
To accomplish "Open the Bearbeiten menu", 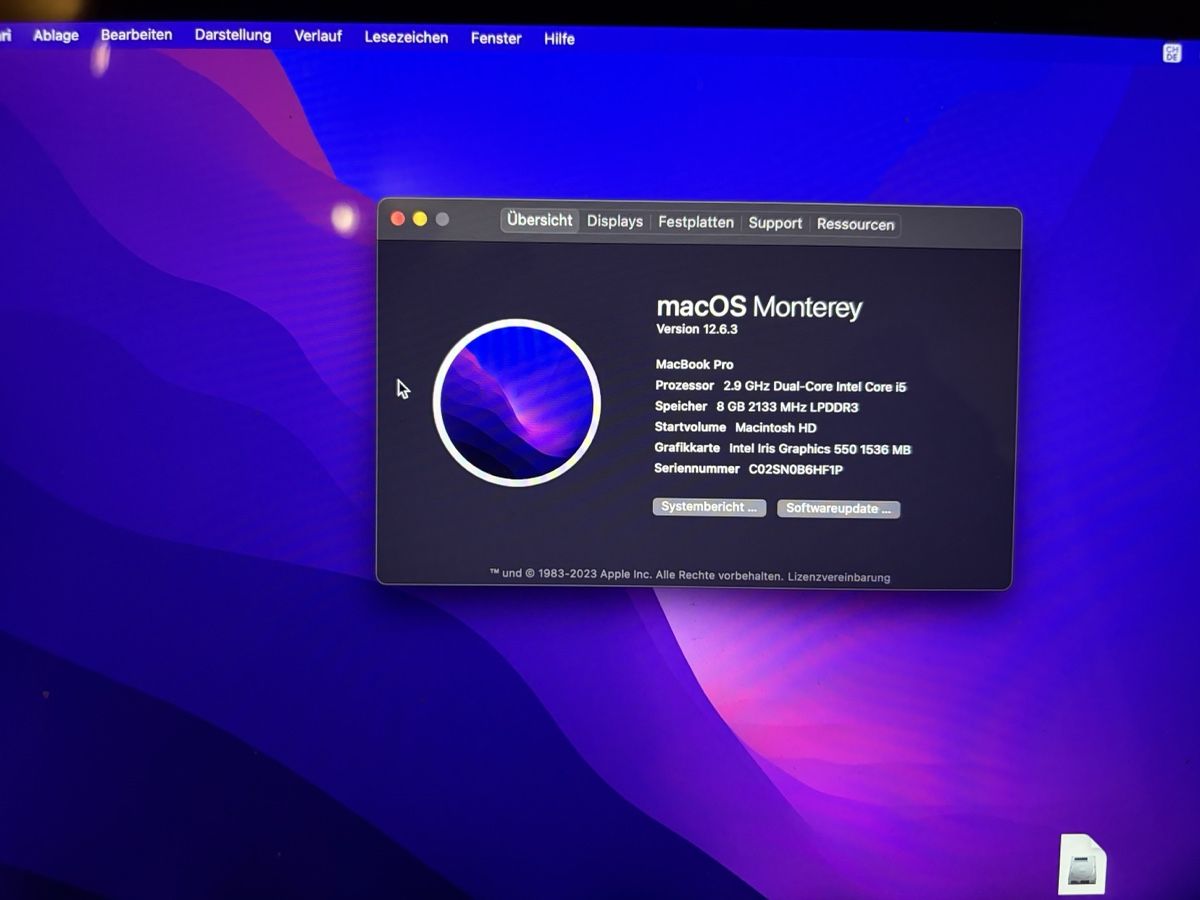I will (x=136, y=35).
